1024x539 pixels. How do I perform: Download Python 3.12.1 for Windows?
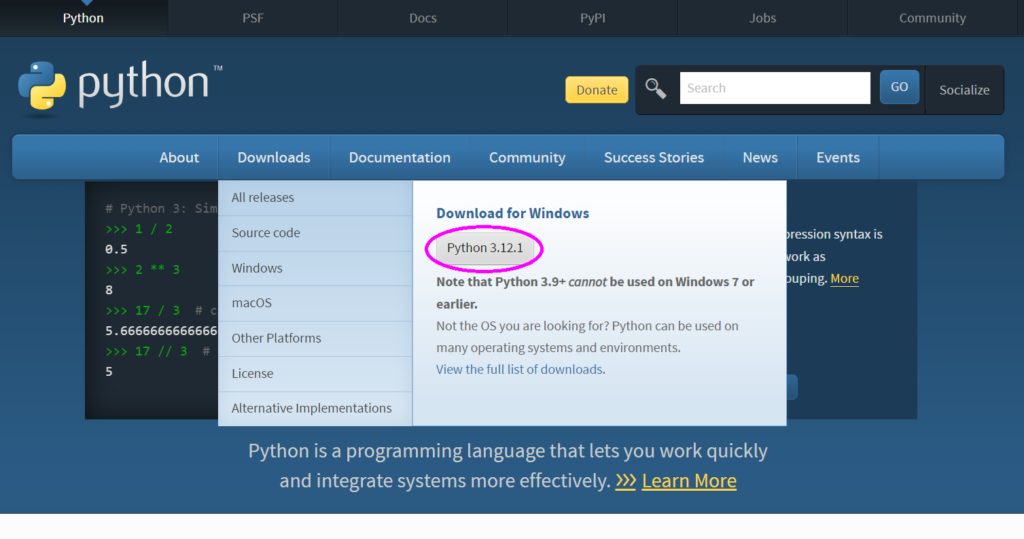tap(485, 248)
